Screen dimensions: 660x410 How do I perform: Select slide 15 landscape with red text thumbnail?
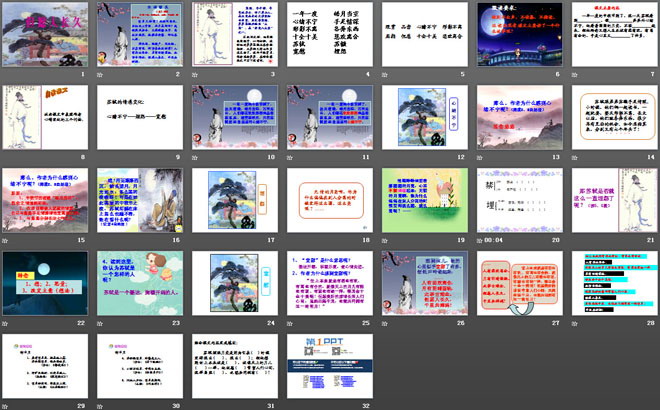tap(45, 200)
